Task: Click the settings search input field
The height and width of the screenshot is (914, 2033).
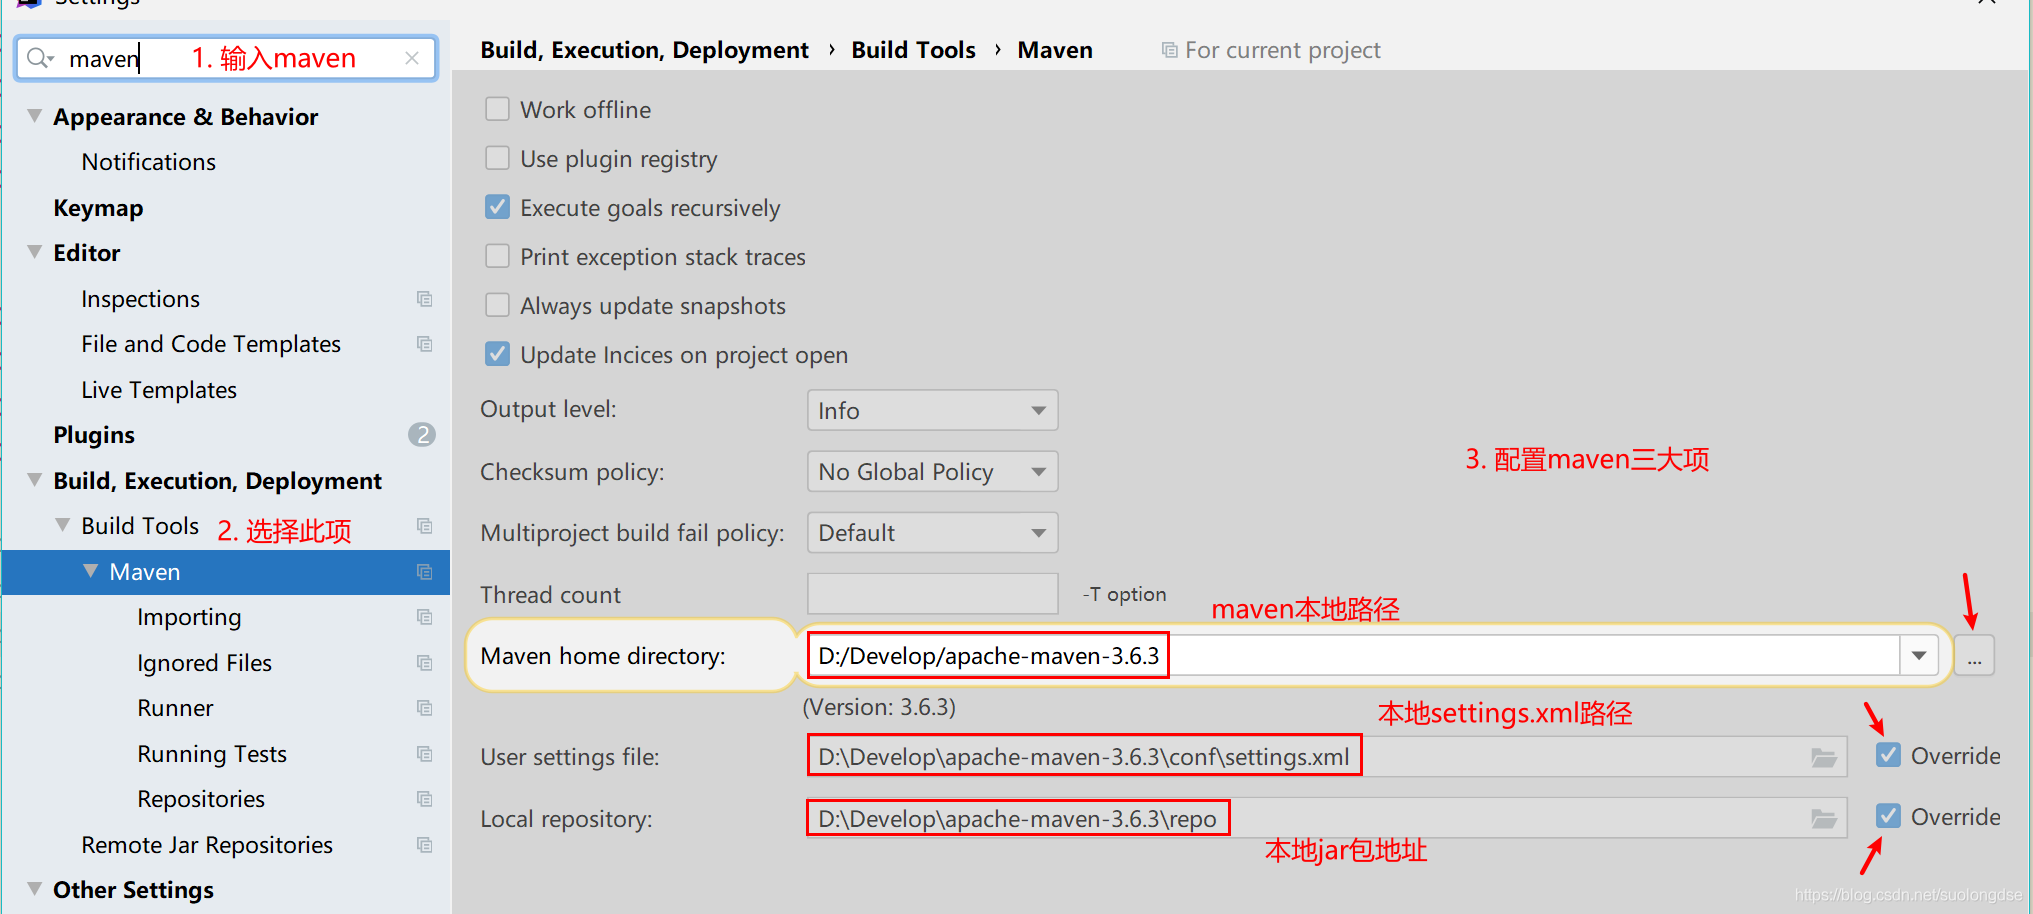Action: click(x=226, y=58)
